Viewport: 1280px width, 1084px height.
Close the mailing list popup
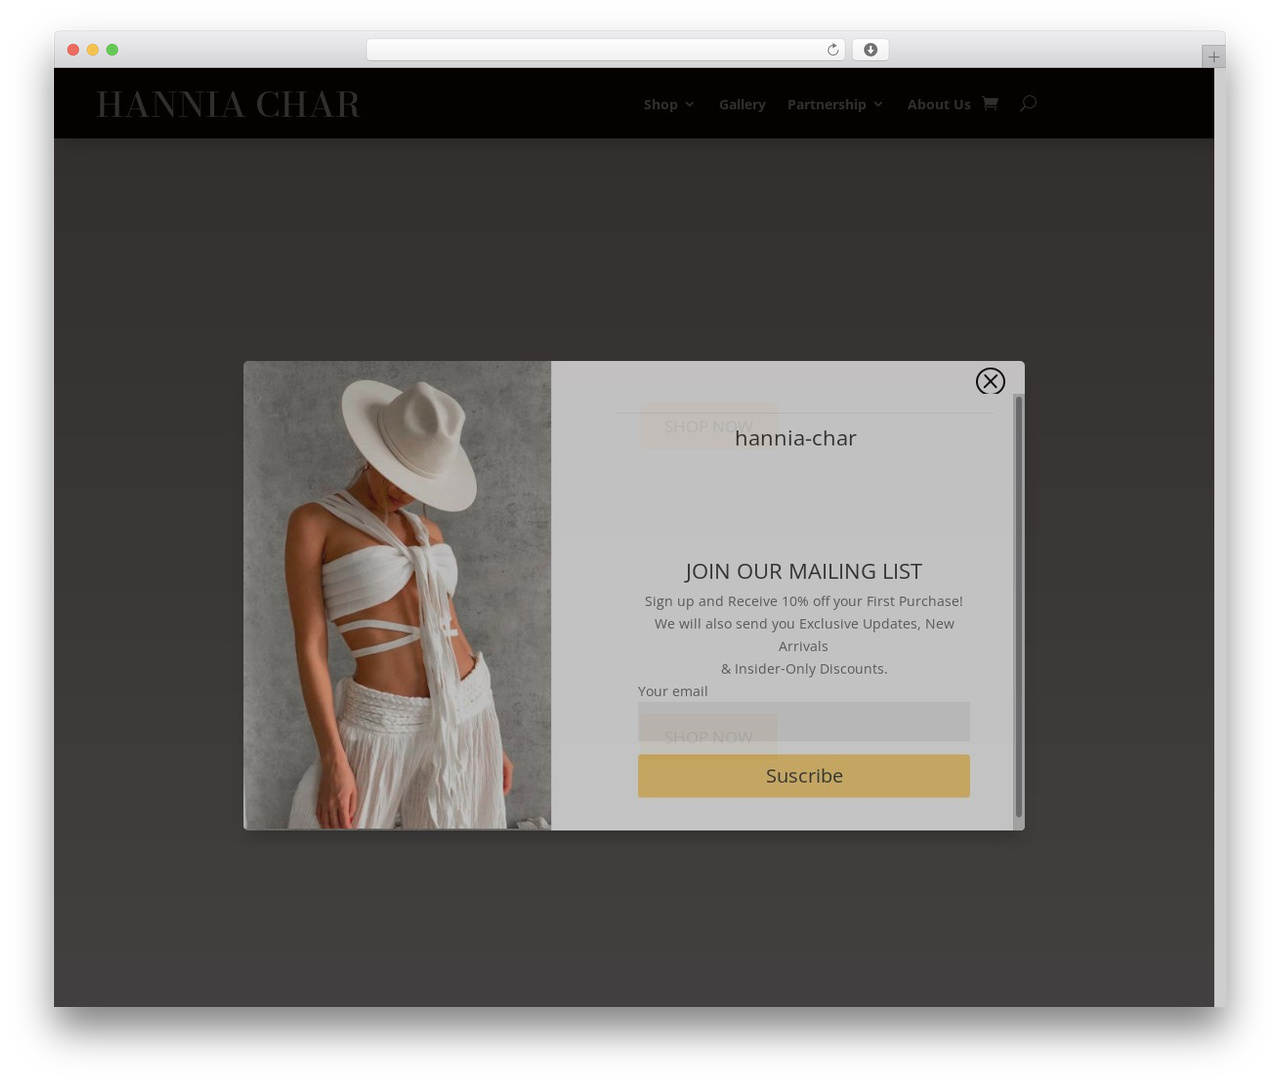point(990,381)
